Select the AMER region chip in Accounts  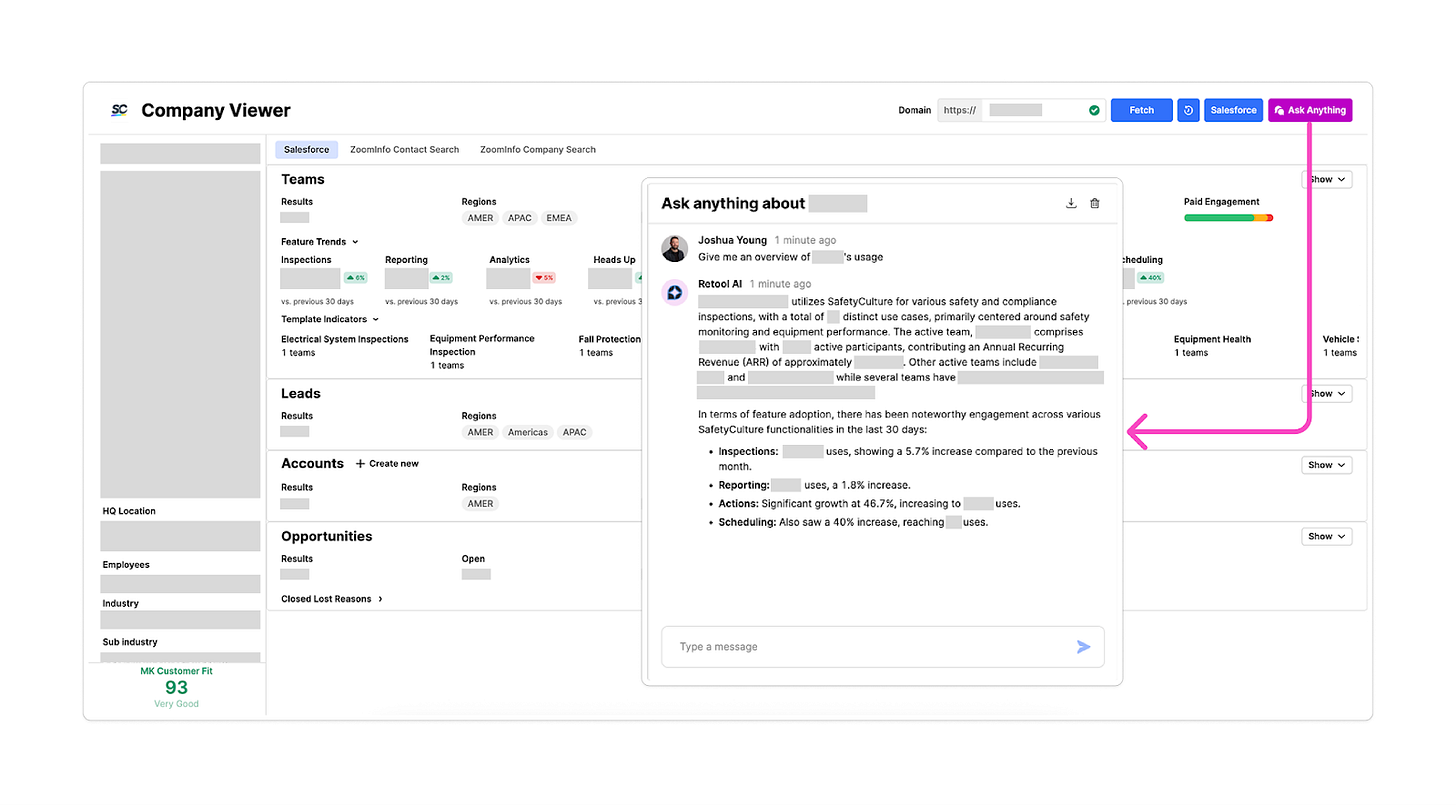[480, 504]
